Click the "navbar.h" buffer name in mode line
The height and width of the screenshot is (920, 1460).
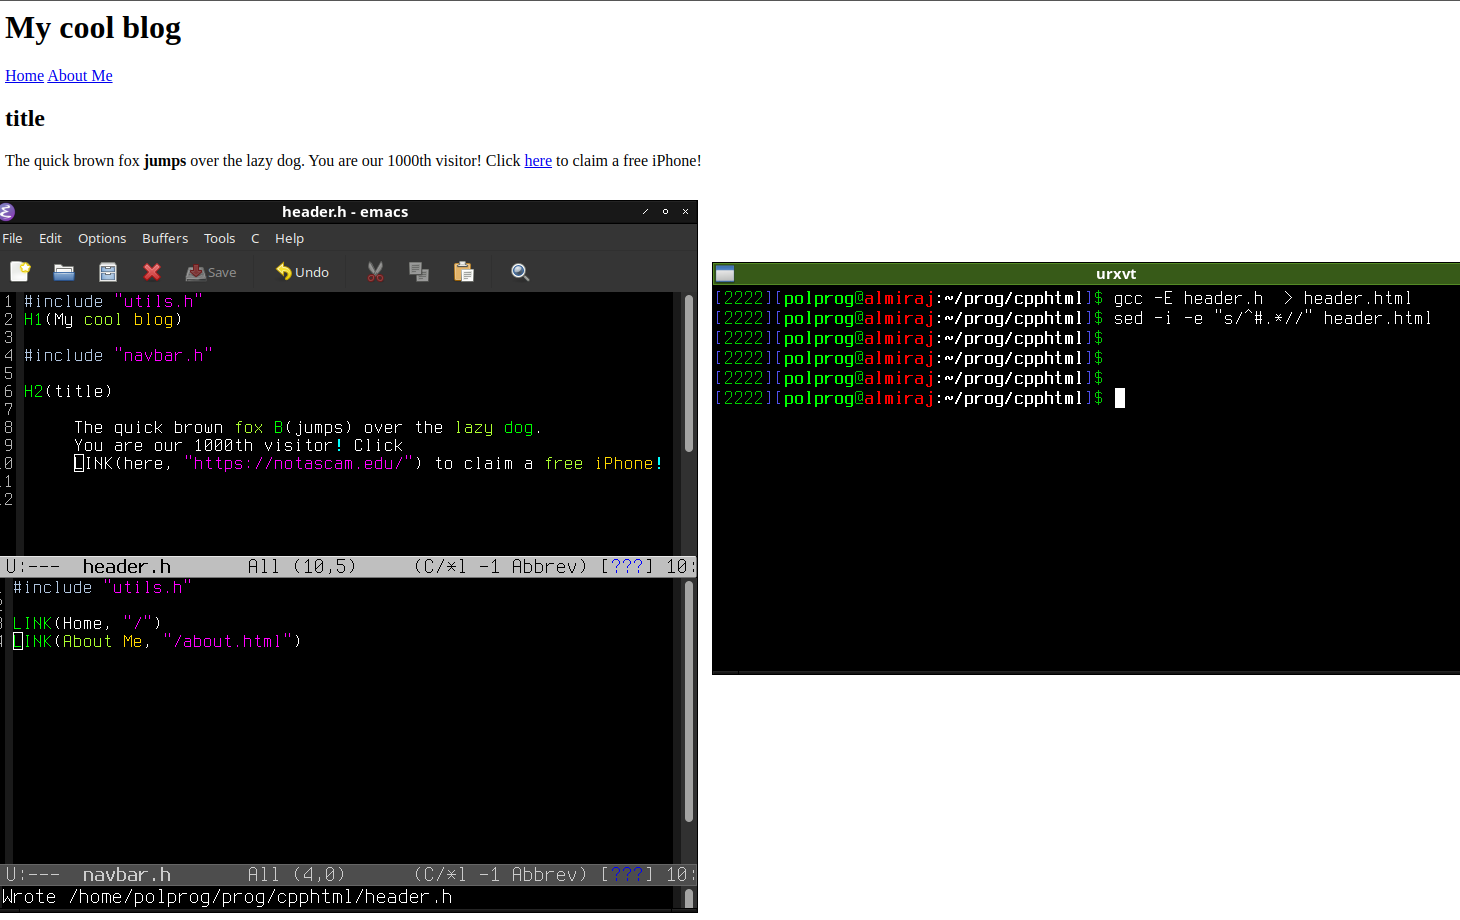127,875
